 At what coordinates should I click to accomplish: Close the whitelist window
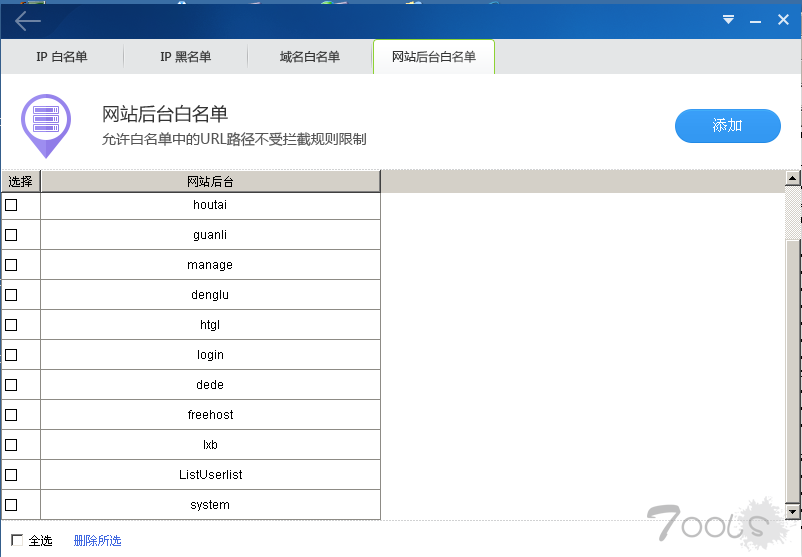click(x=783, y=20)
